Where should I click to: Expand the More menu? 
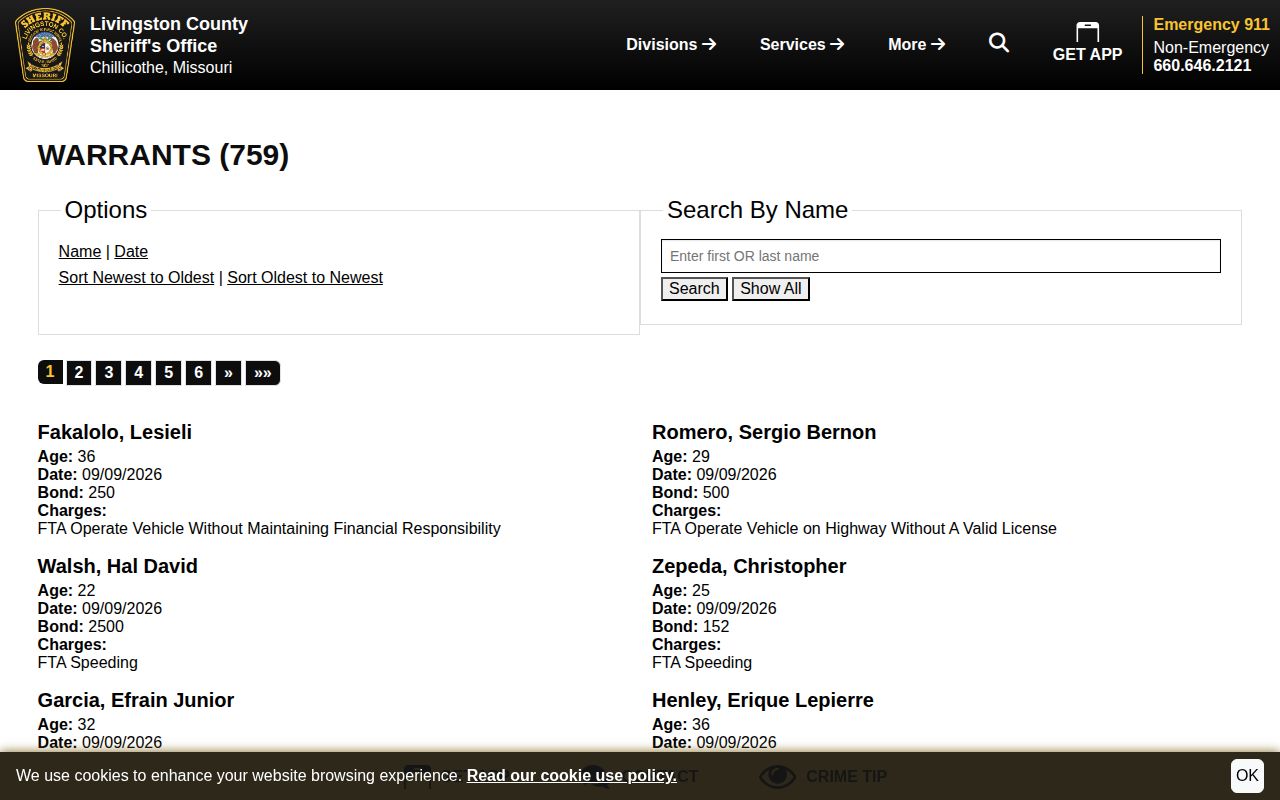917,44
